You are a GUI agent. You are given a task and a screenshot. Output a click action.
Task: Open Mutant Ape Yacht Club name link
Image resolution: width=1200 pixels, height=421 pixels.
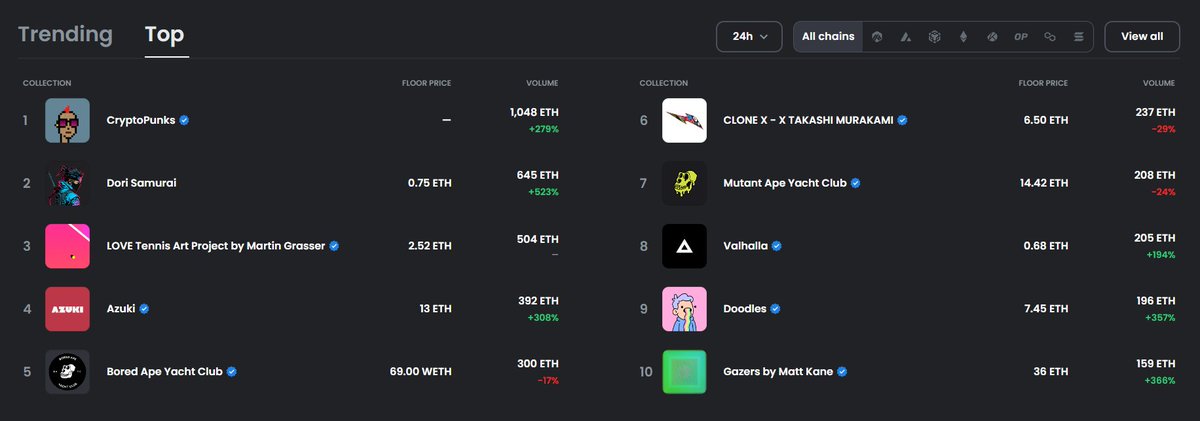tap(785, 183)
